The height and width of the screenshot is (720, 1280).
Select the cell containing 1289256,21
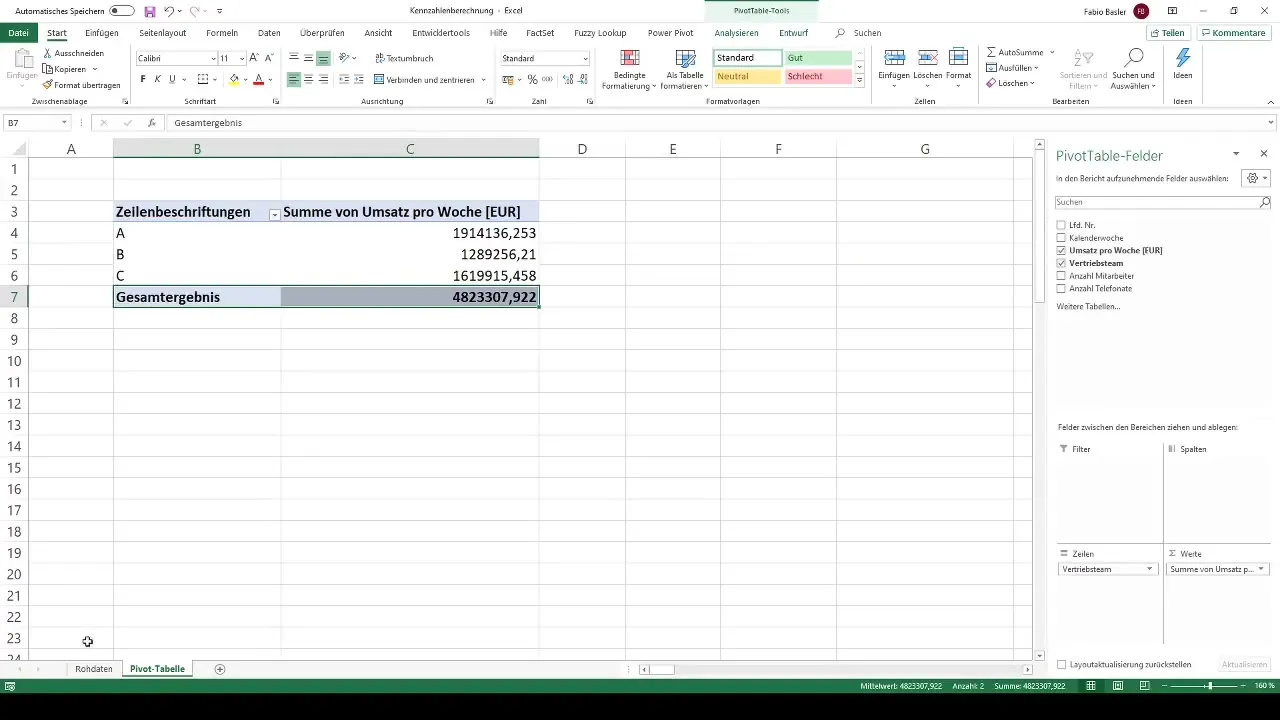[x=410, y=254]
